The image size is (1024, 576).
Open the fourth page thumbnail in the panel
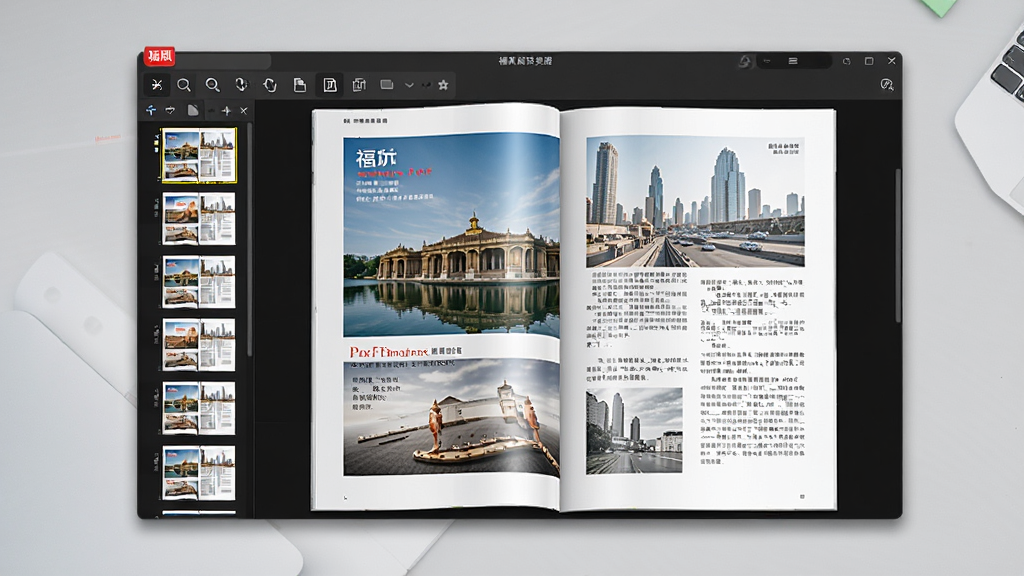click(x=199, y=345)
